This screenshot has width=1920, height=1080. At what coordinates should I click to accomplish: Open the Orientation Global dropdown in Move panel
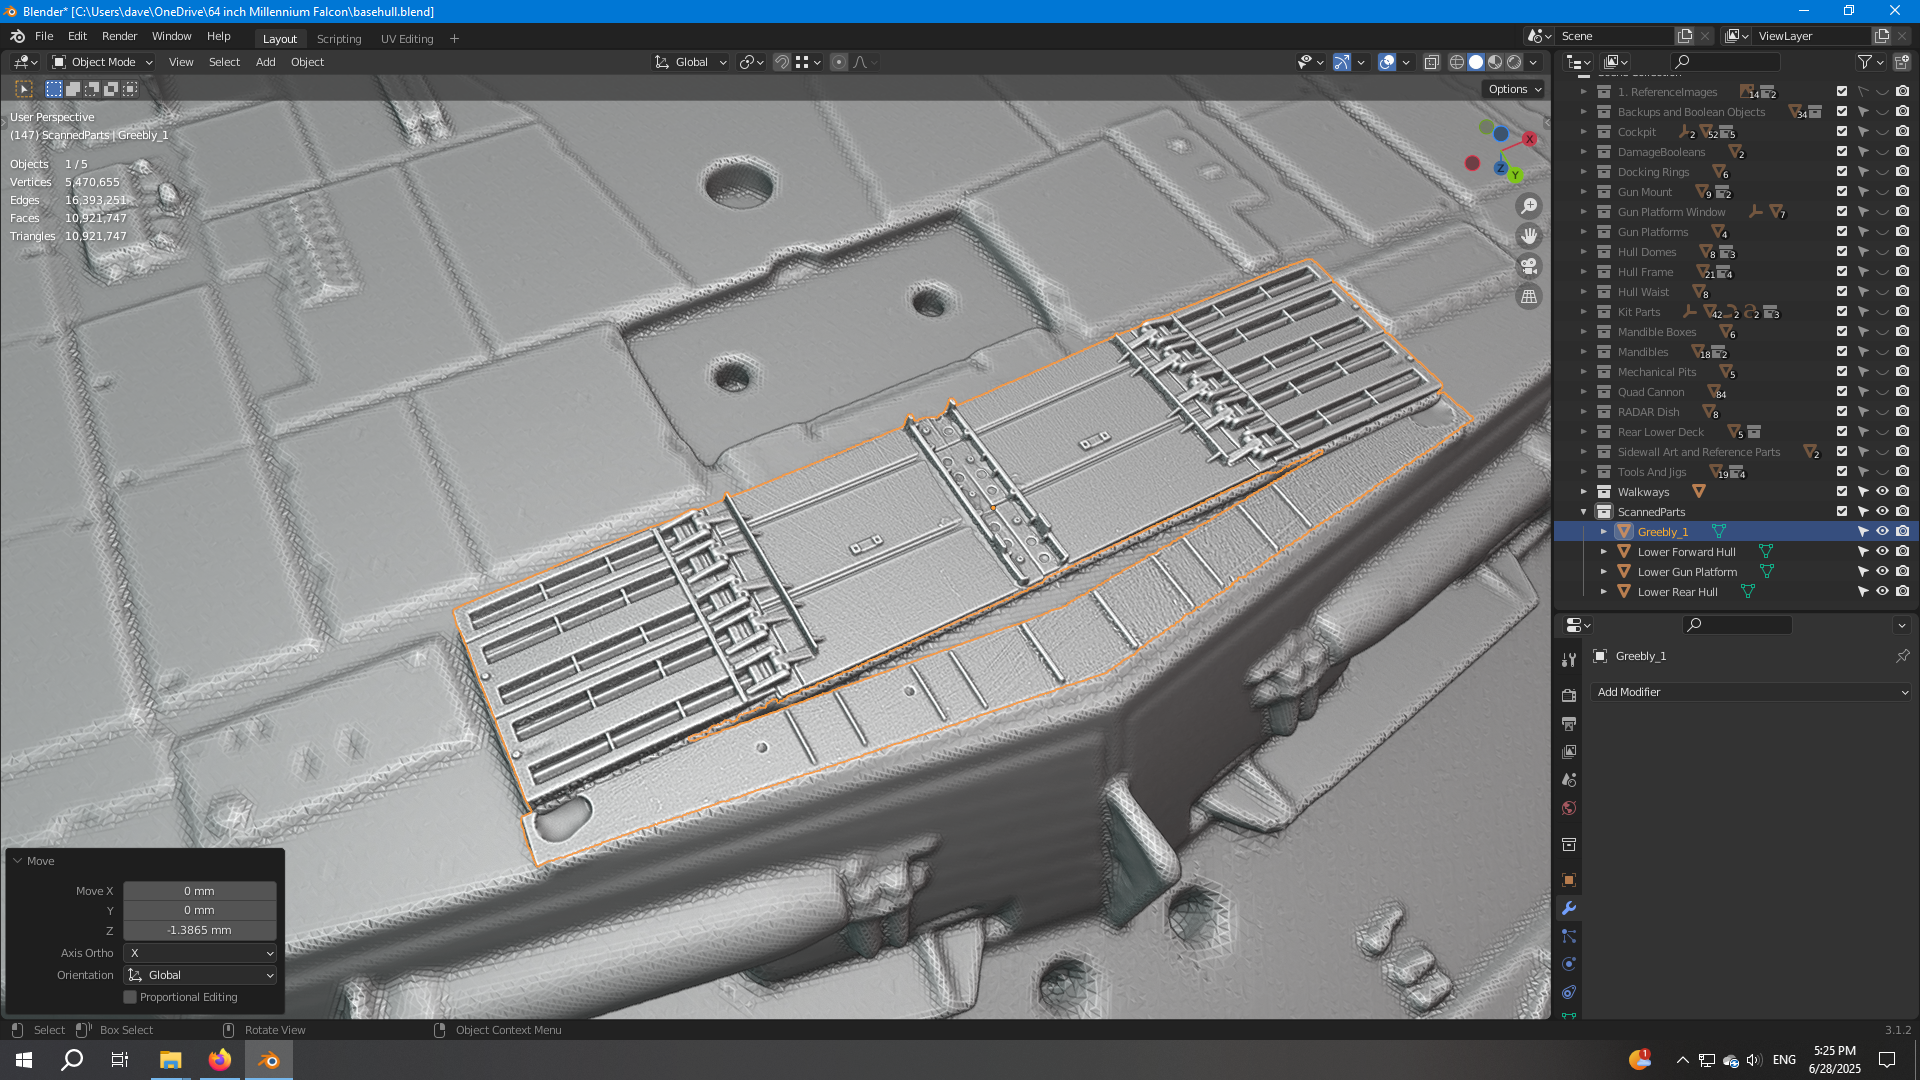(x=199, y=975)
